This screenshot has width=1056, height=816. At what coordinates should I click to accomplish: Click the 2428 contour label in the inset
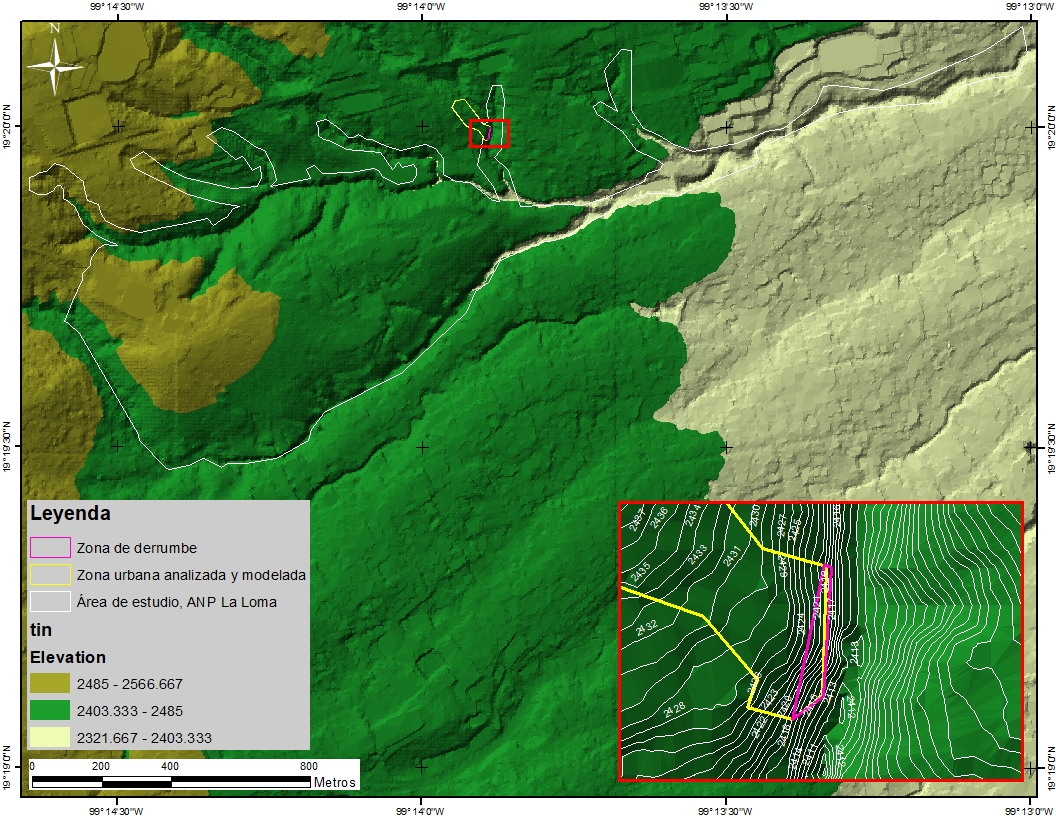(x=674, y=710)
